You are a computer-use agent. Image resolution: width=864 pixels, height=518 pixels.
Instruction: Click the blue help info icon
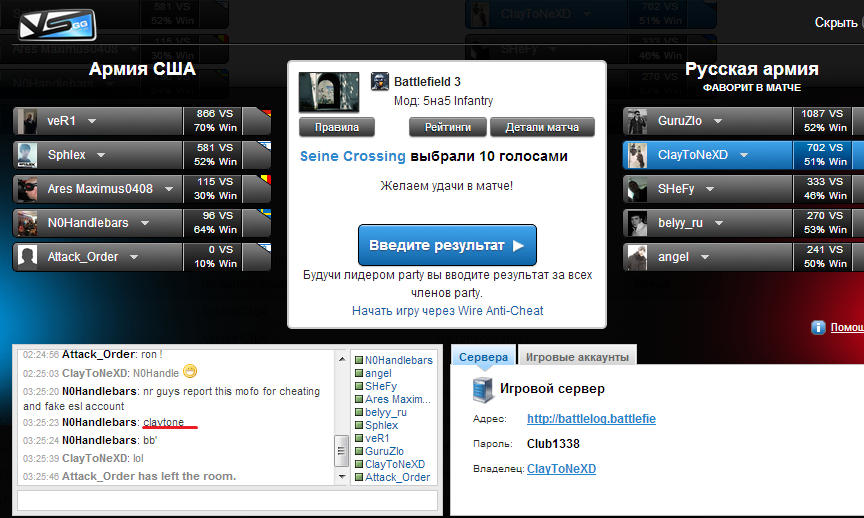[818, 327]
